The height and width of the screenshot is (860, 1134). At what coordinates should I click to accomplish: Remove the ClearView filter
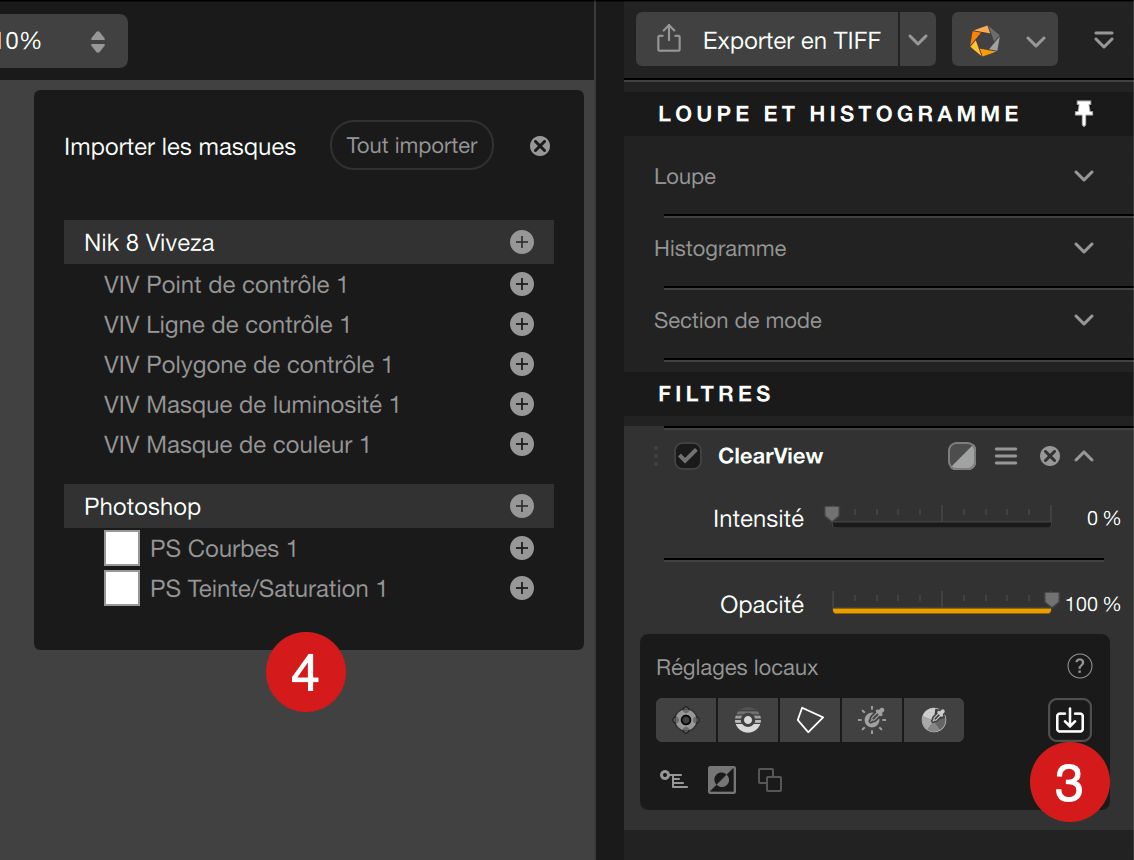click(1049, 456)
